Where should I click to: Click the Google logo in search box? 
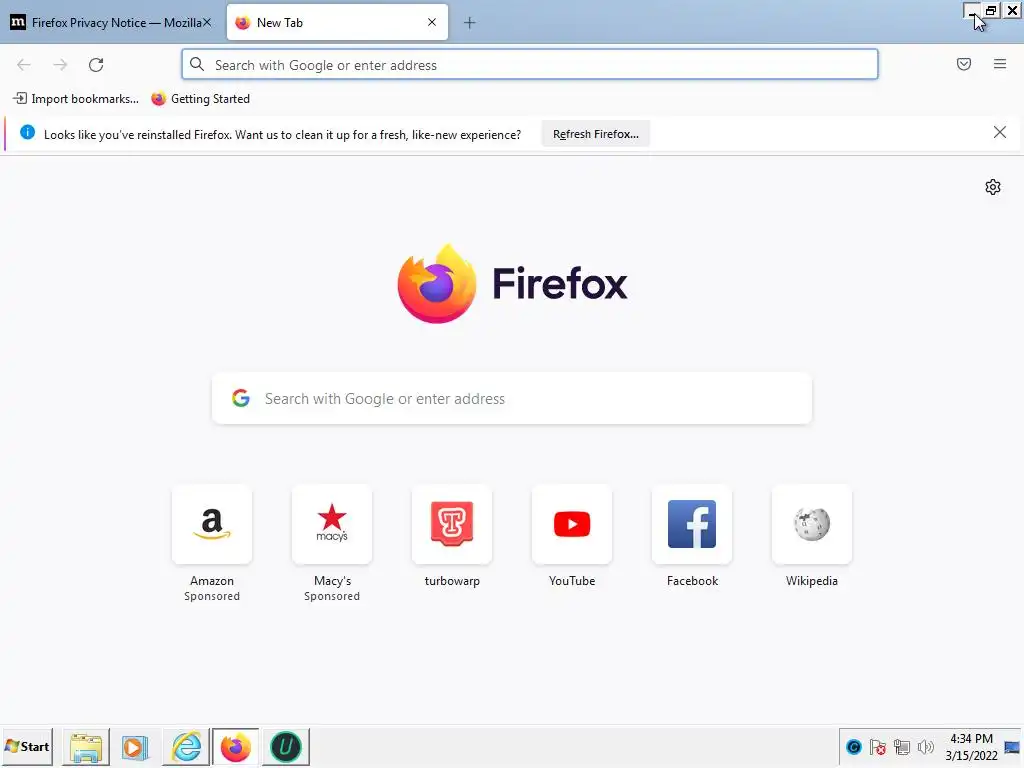[241, 398]
